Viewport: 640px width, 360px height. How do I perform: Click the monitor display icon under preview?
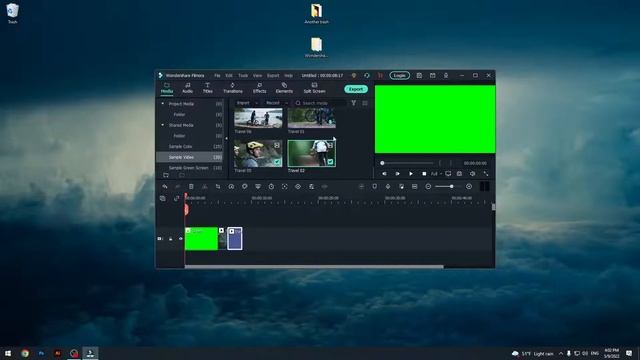pyautogui.click(x=448, y=173)
